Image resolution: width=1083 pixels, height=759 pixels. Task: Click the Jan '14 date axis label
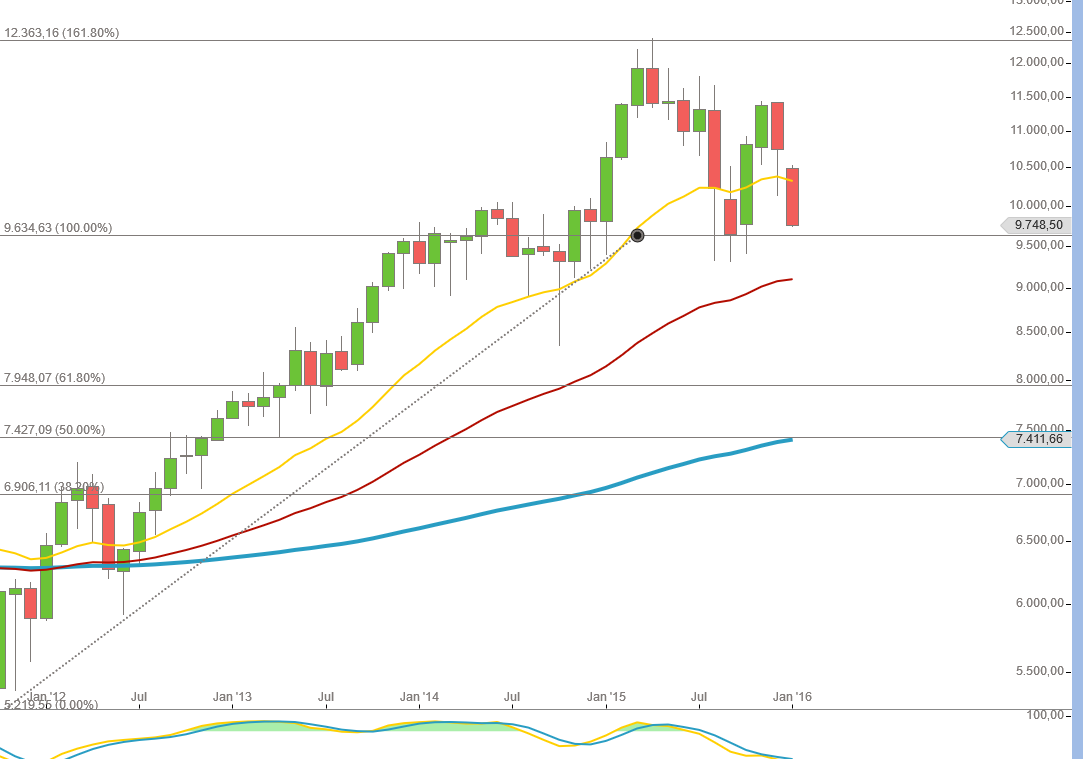[420, 695]
